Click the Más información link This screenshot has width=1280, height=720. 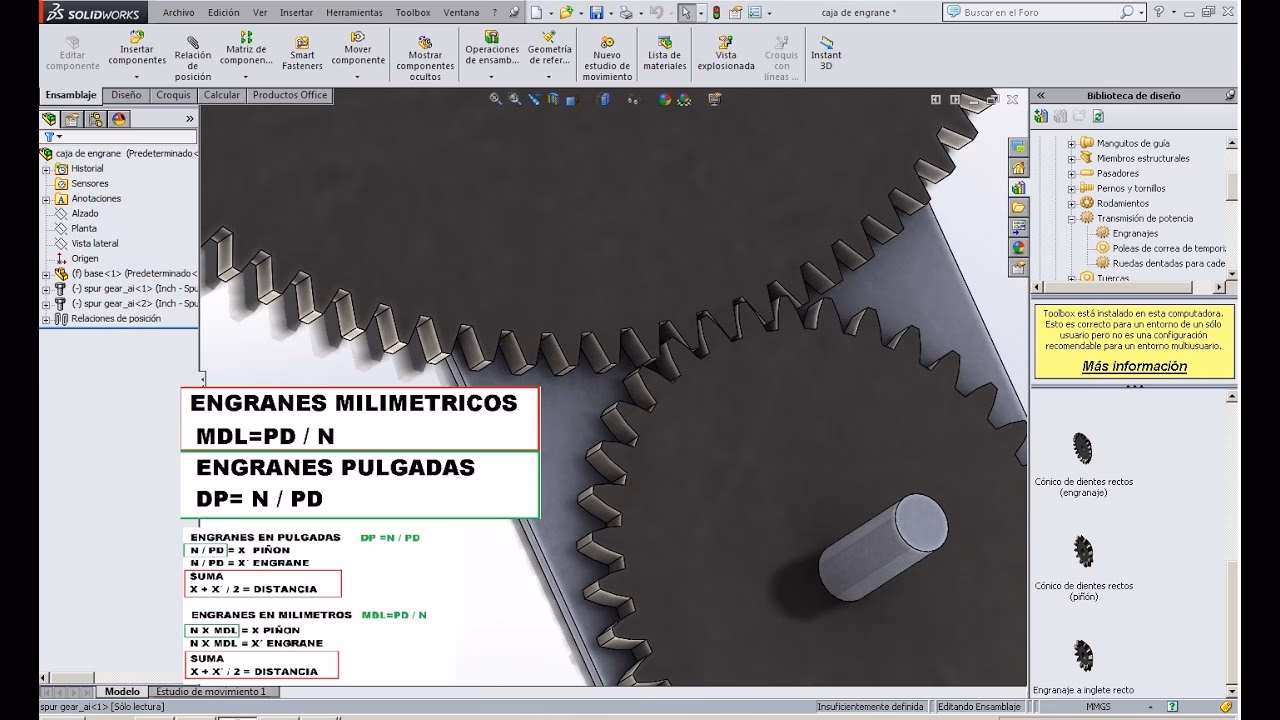[x=1134, y=367]
